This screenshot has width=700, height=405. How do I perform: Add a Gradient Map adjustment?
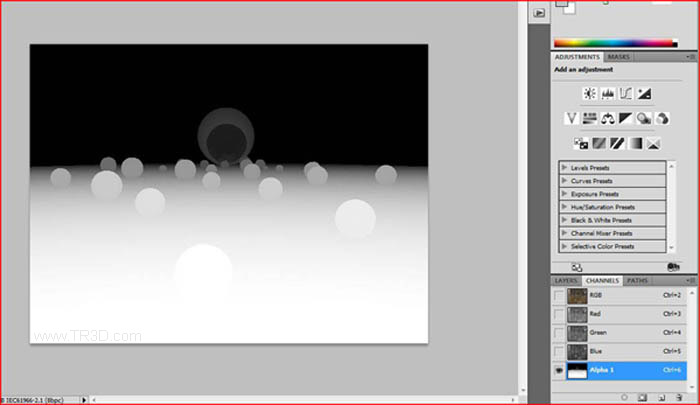click(x=635, y=144)
